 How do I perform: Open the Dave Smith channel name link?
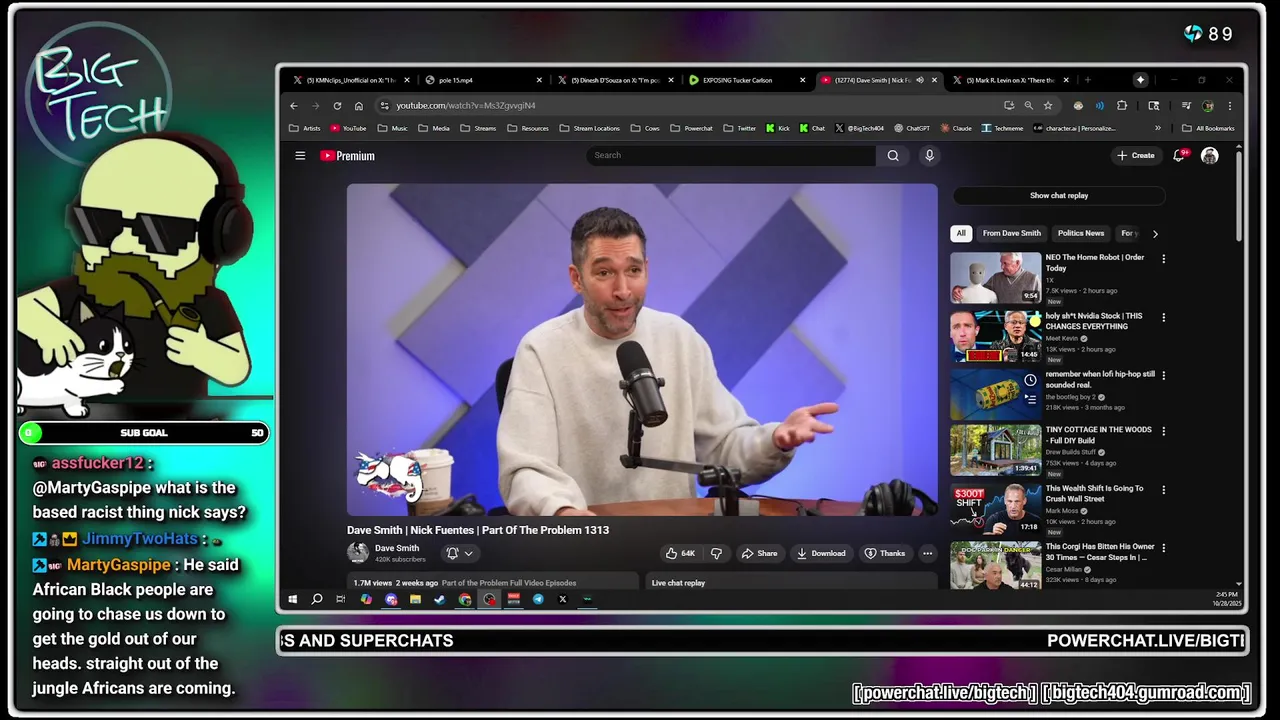(x=397, y=548)
